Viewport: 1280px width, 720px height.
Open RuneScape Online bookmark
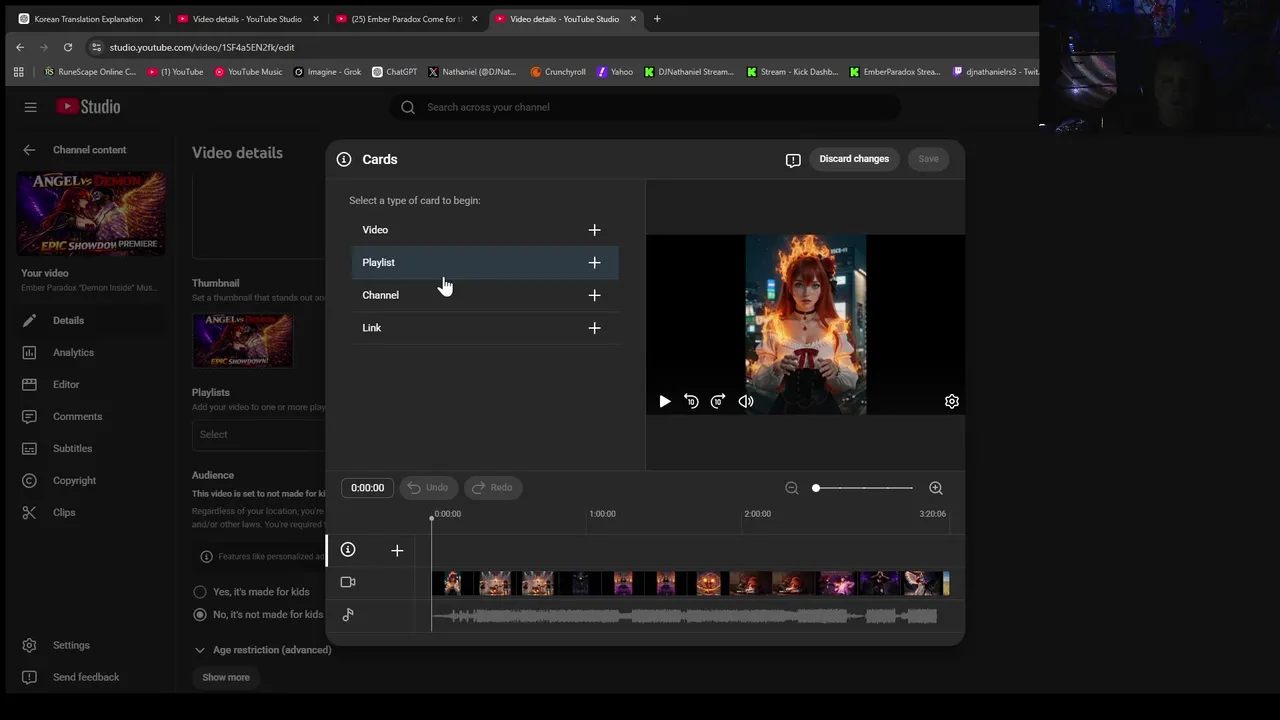(x=90, y=72)
